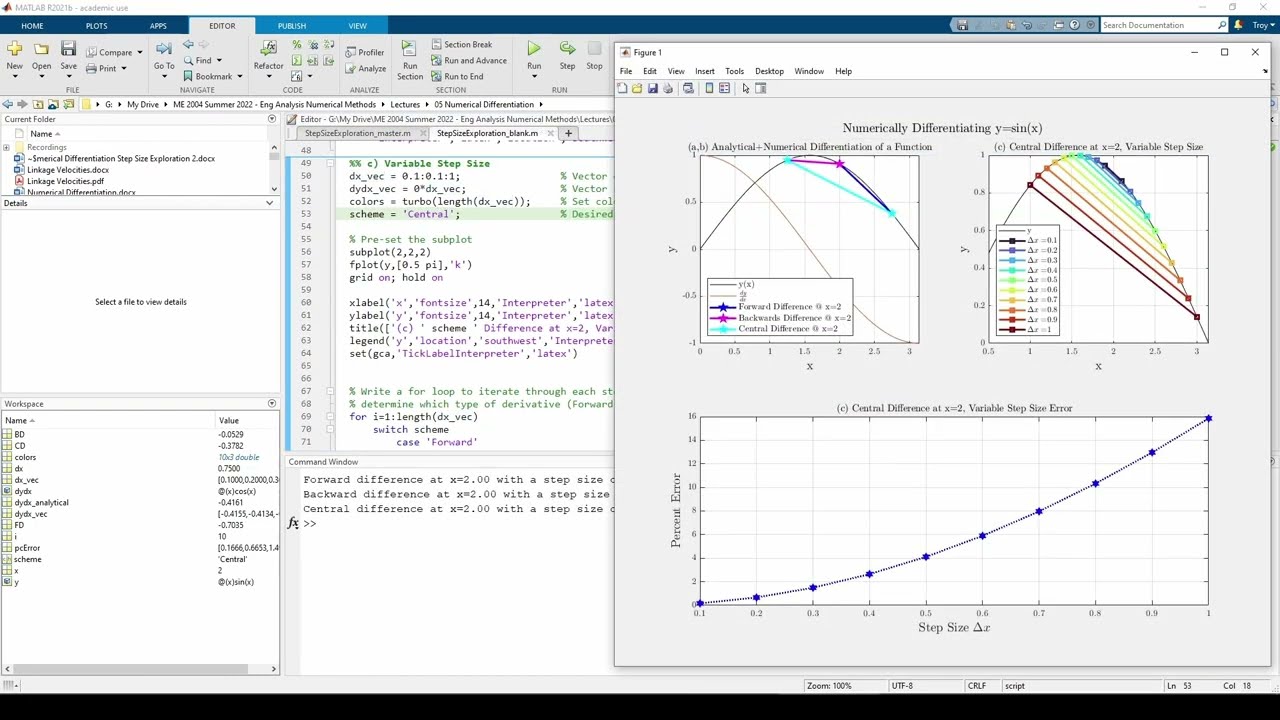Viewport: 1280px width, 720px height.
Task: Click the Value column header in Workspace
Action: [229, 421]
